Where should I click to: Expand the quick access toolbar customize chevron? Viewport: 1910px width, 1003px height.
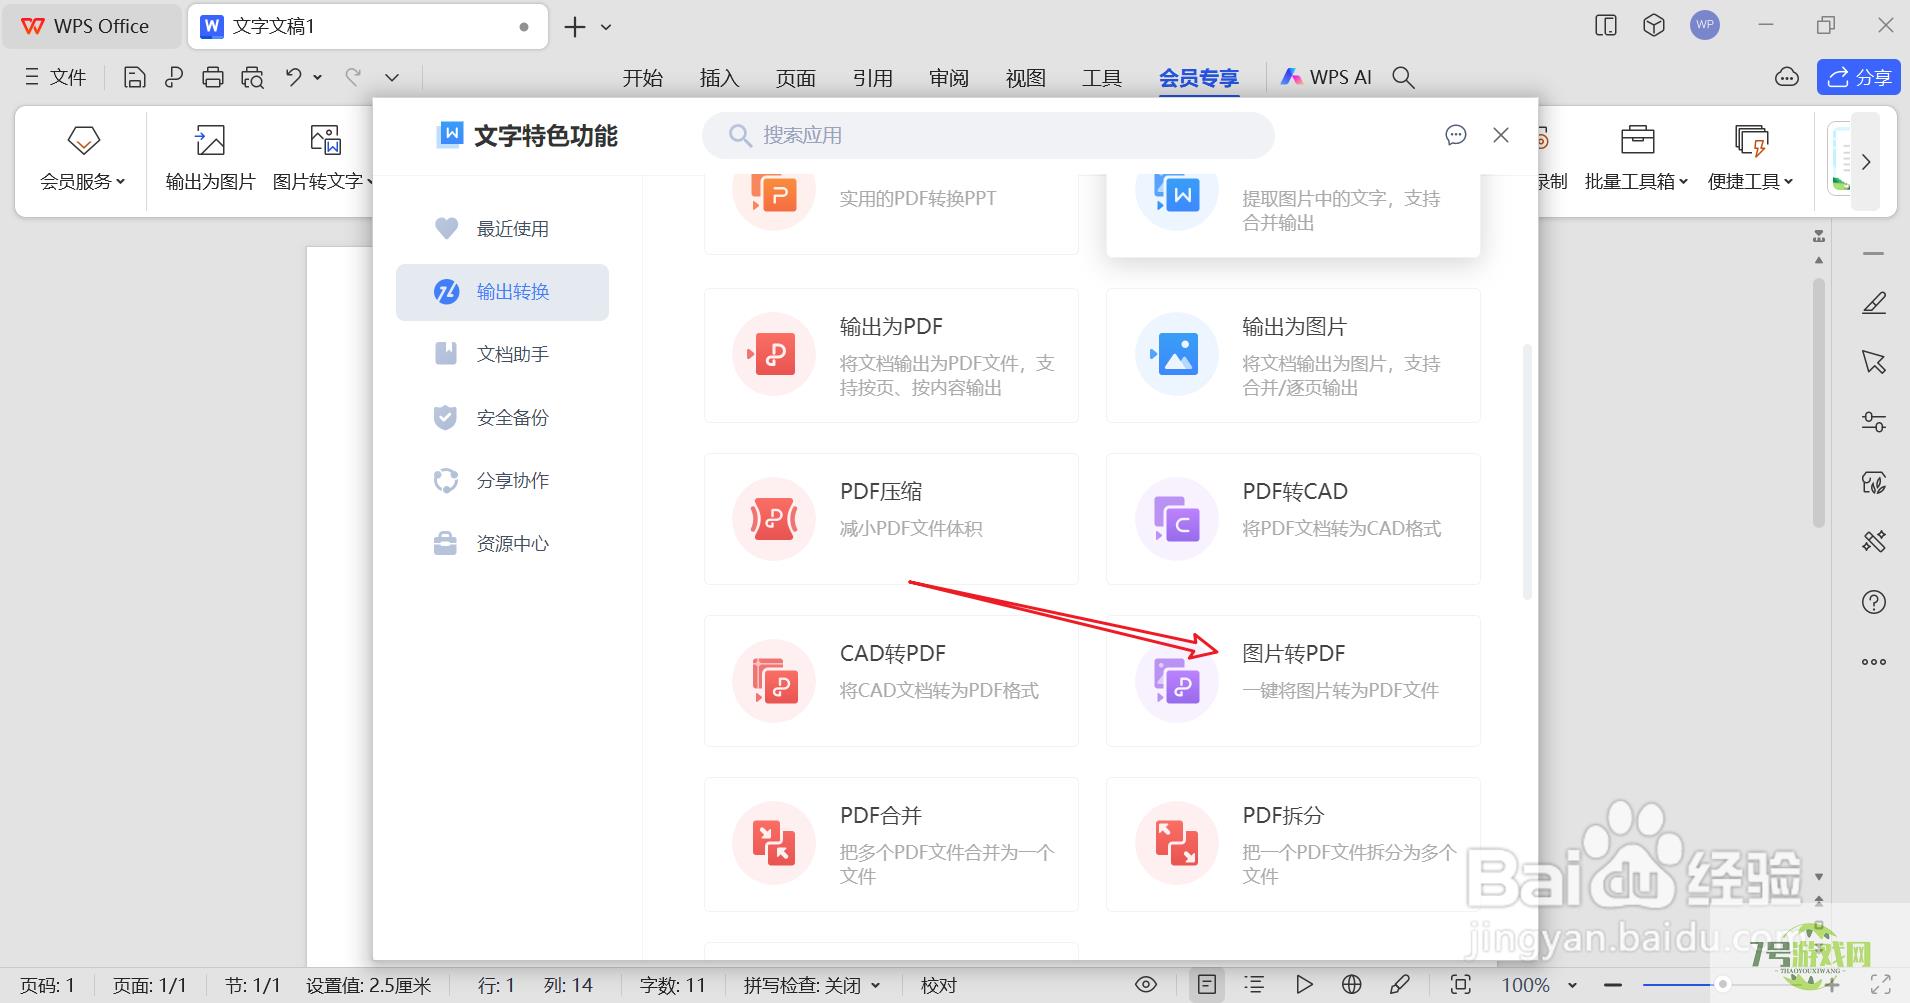coord(392,77)
